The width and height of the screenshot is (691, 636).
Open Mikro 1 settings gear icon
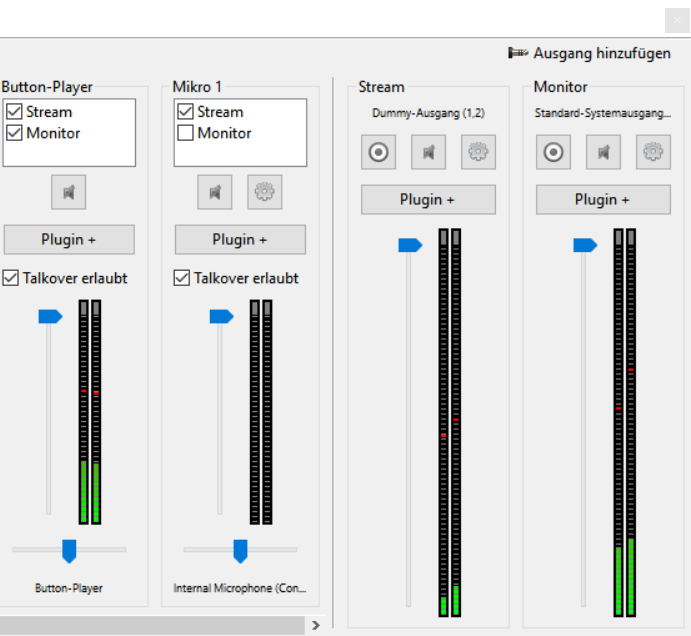point(264,192)
